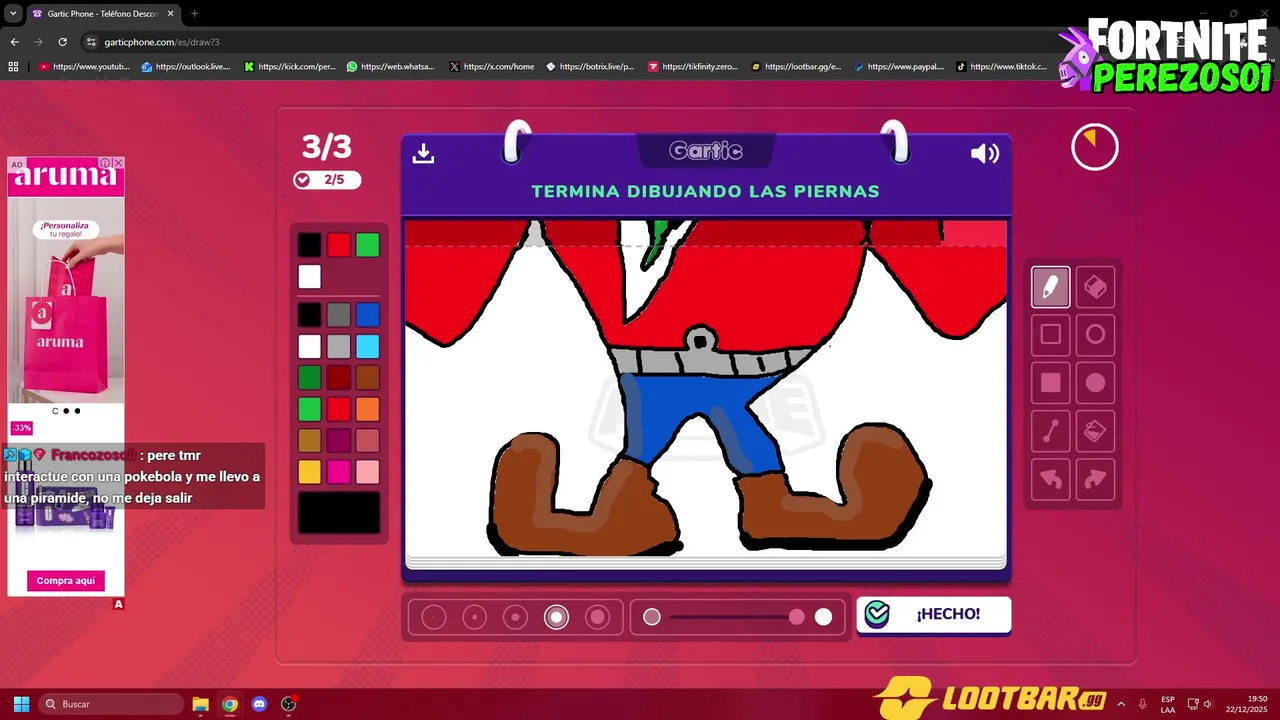Open Discord from the taskbar
This screenshot has width=1280, height=720.
[x=259, y=704]
